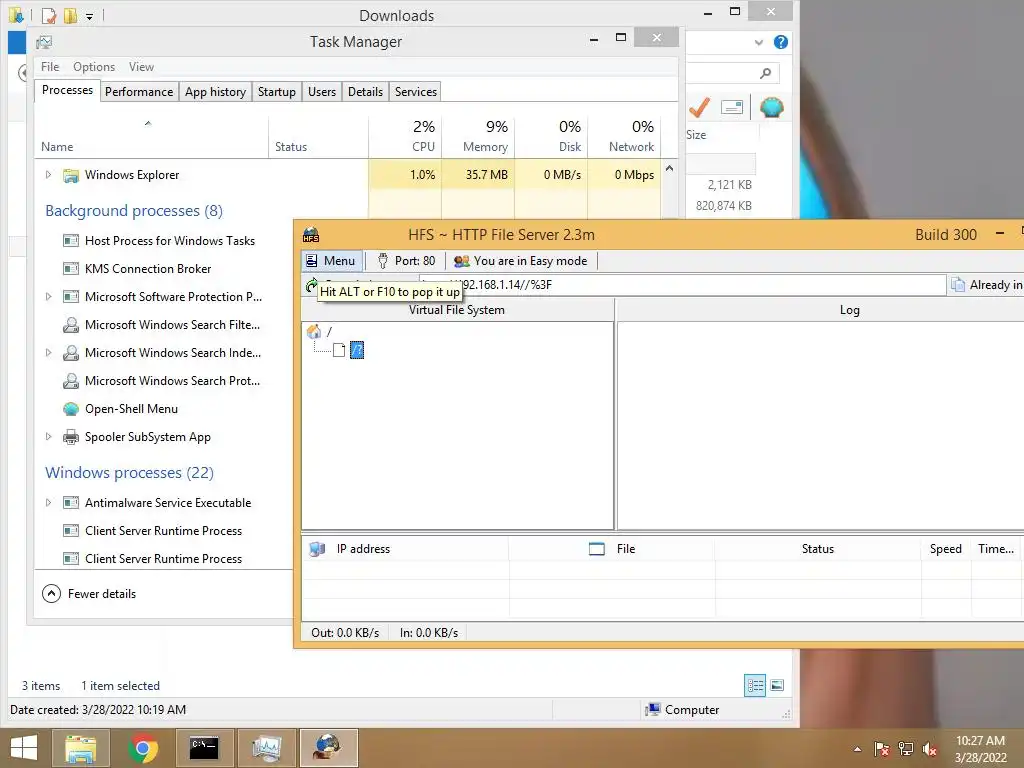1024x768 pixels.
Task: Select the Open-Shell Menu process
Action: click(x=131, y=409)
